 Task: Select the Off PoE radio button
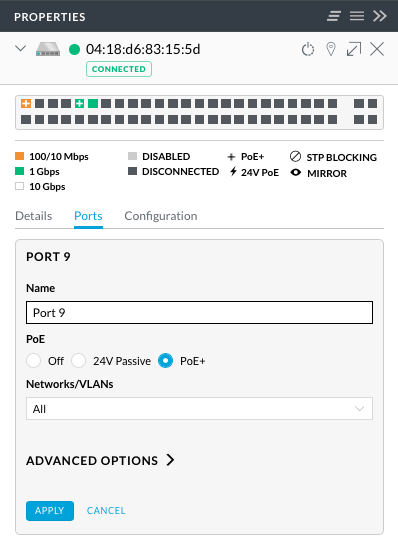[x=33, y=361]
